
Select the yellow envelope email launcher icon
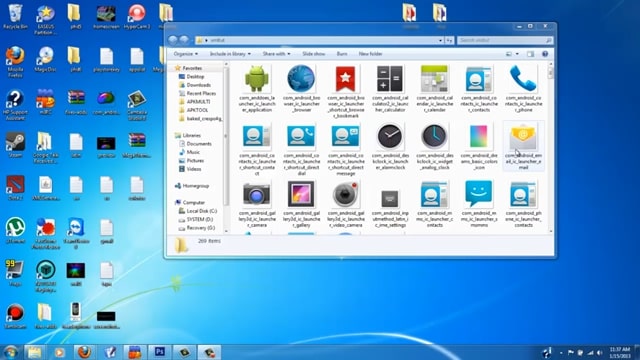coord(523,136)
